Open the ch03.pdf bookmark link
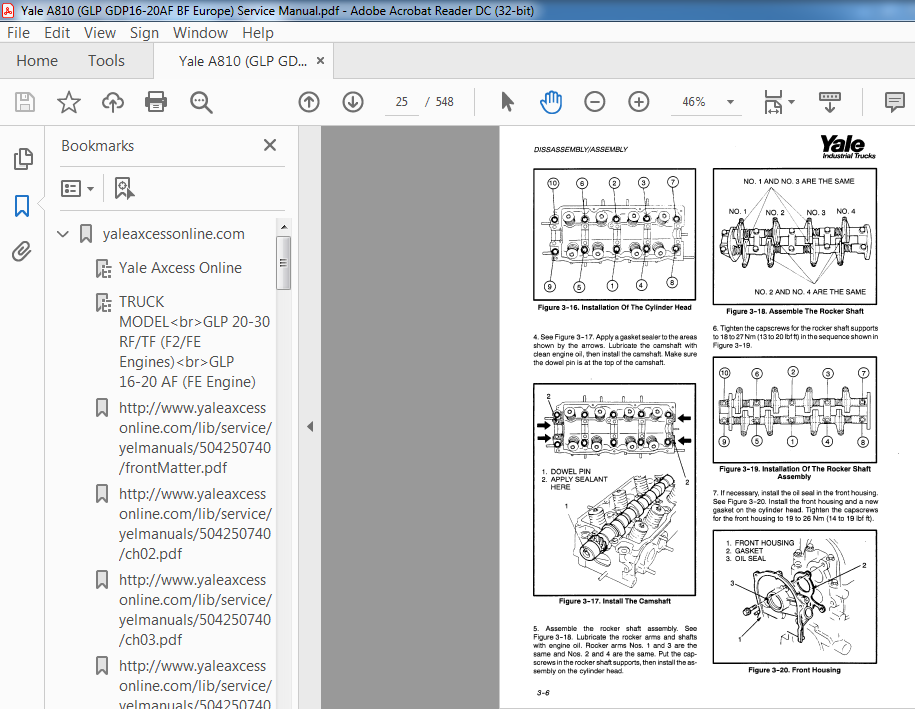Image resolution: width=915 pixels, height=709 pixels. pos(195,610)
